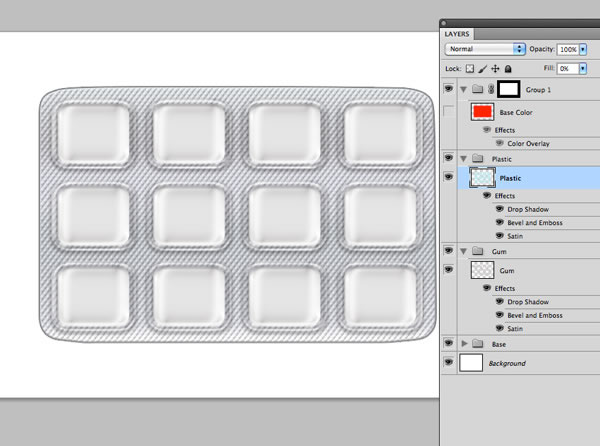Screen dimensions: 600x446
Task: Hide the selected Plastic layer
Action: 448,177
